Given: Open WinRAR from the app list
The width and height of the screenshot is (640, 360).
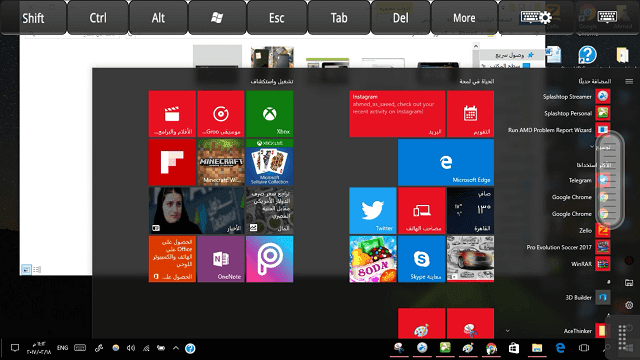Looking at the screenshot, I should (x=590, y=264).
